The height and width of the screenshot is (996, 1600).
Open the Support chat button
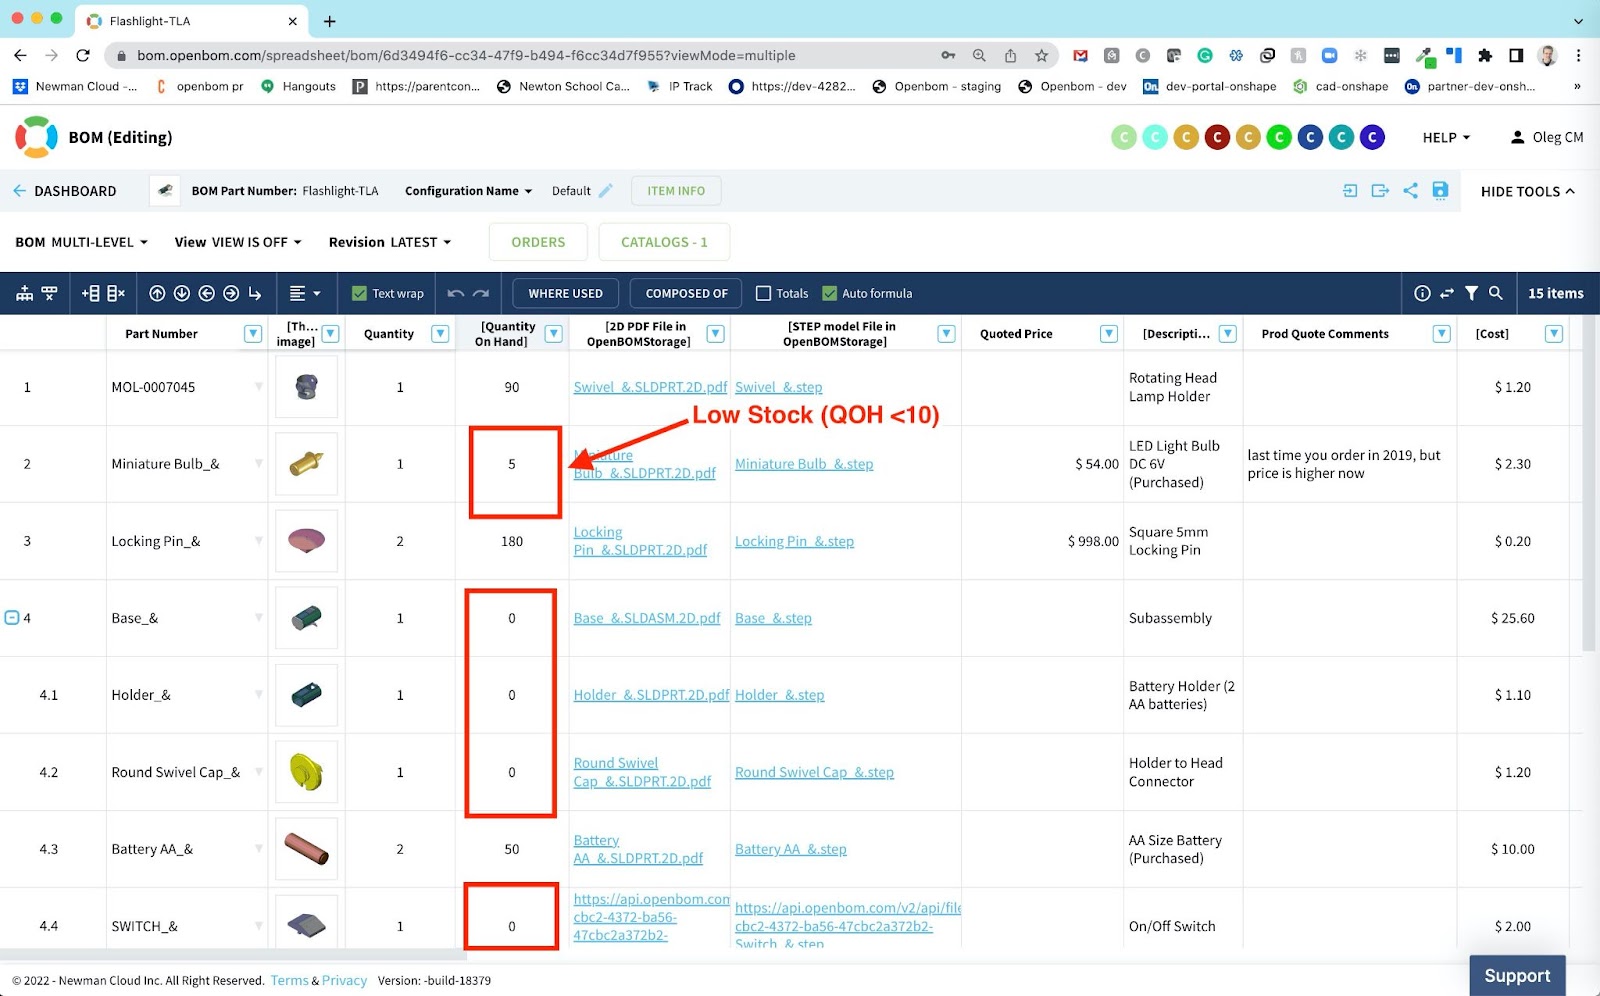click(x=1517, y=976)
